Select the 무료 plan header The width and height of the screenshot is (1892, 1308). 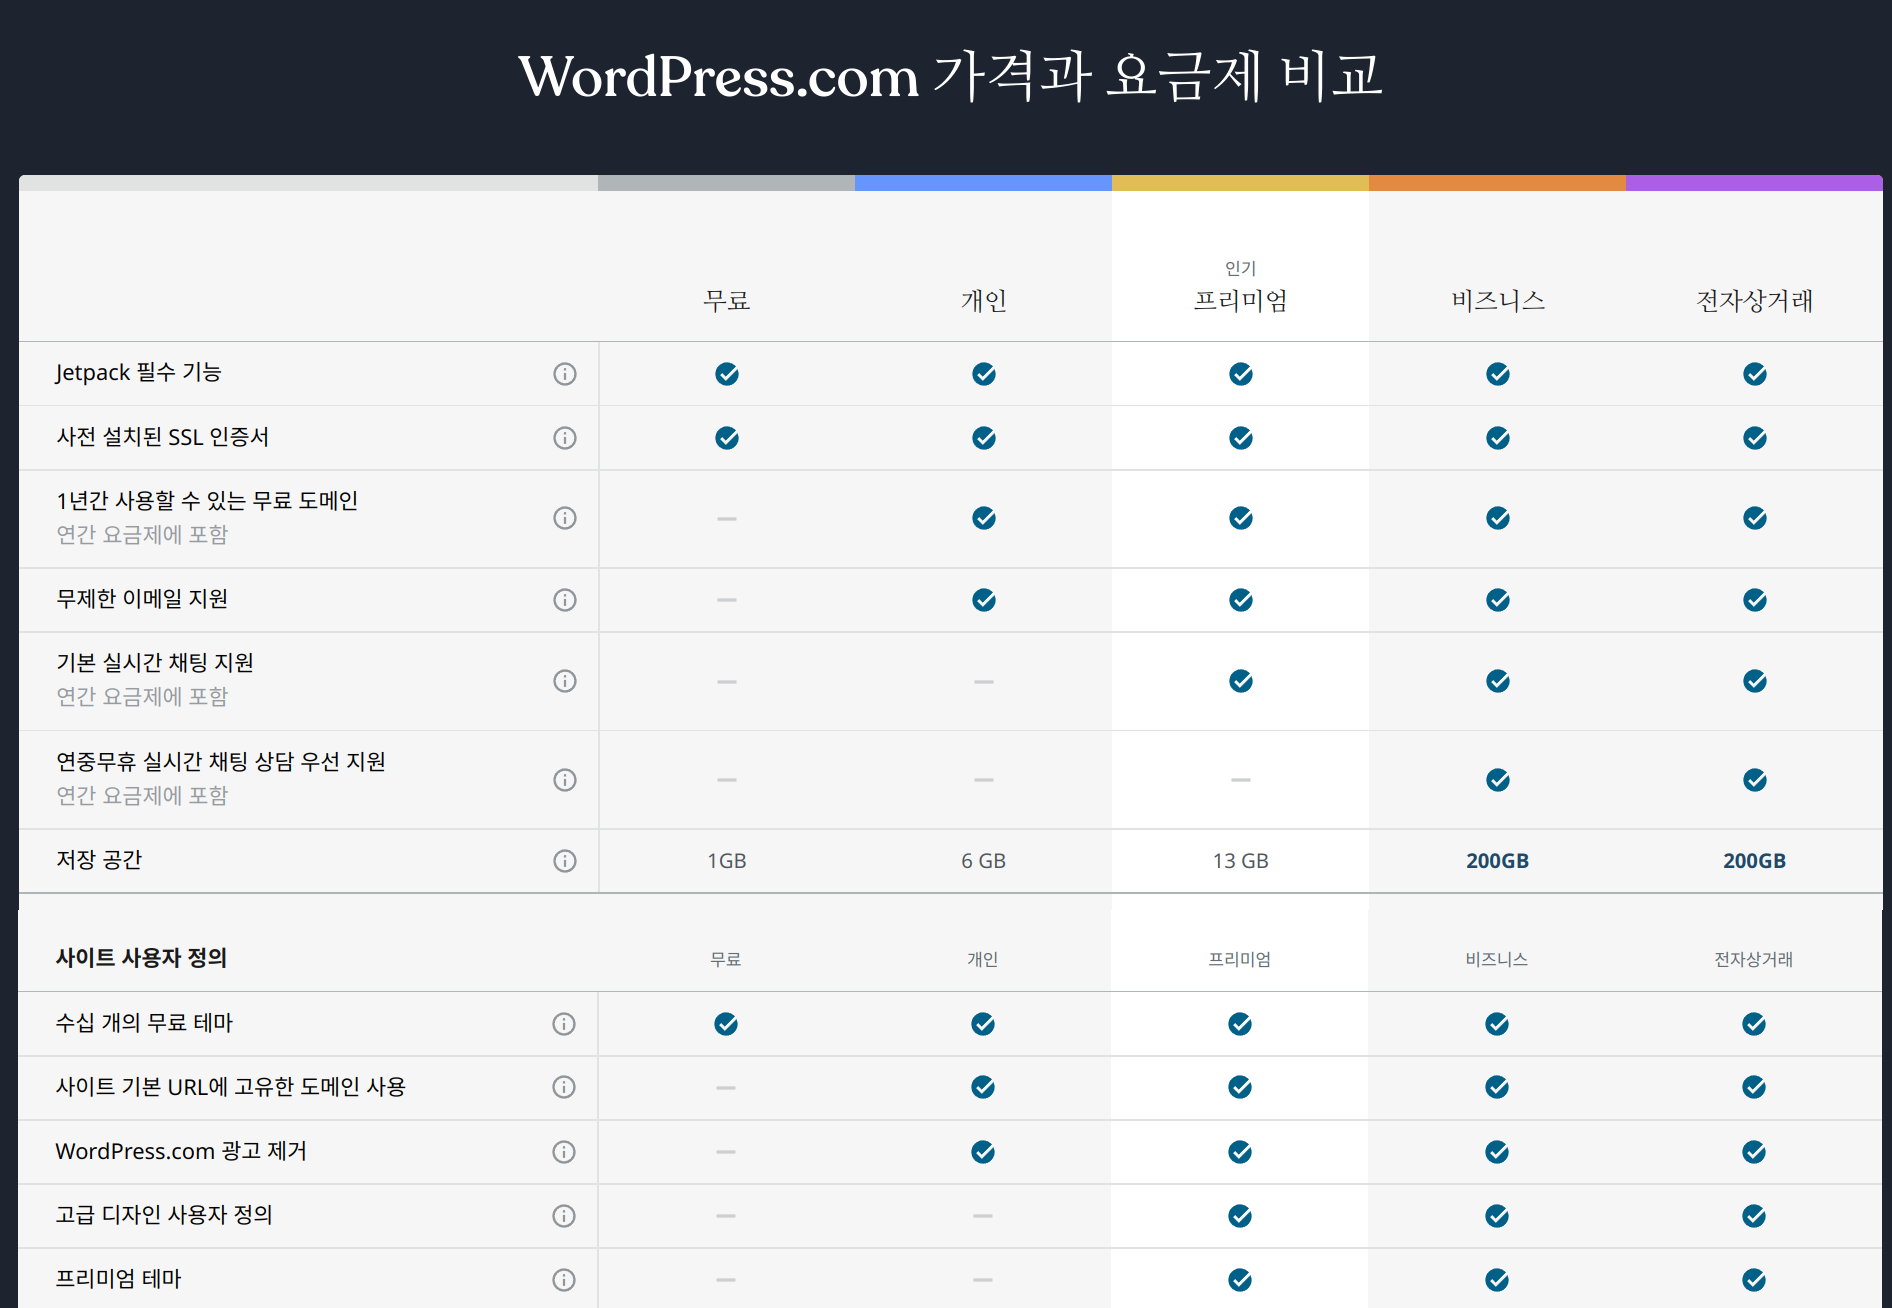[727, 301]
